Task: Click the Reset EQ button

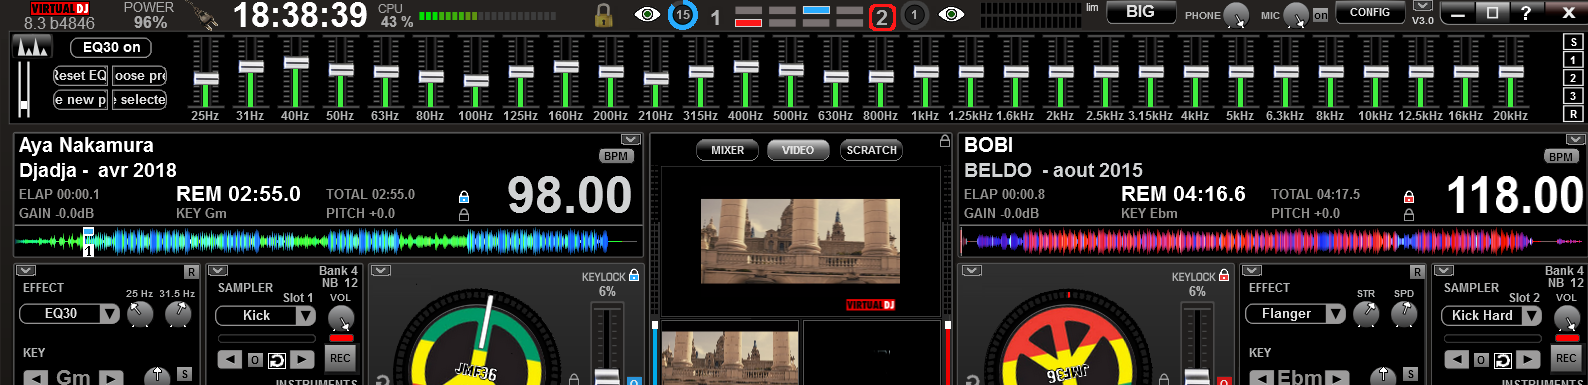Action: [80, 75]
